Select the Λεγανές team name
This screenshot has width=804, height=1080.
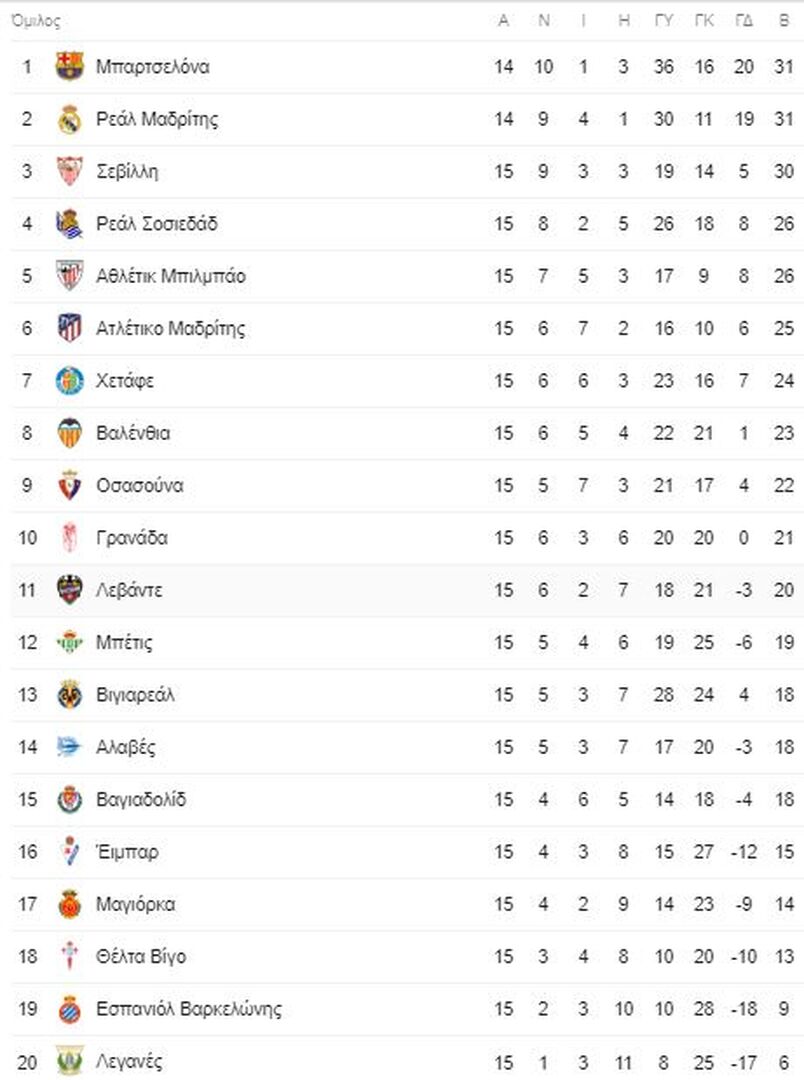[x=129, y=1061]
